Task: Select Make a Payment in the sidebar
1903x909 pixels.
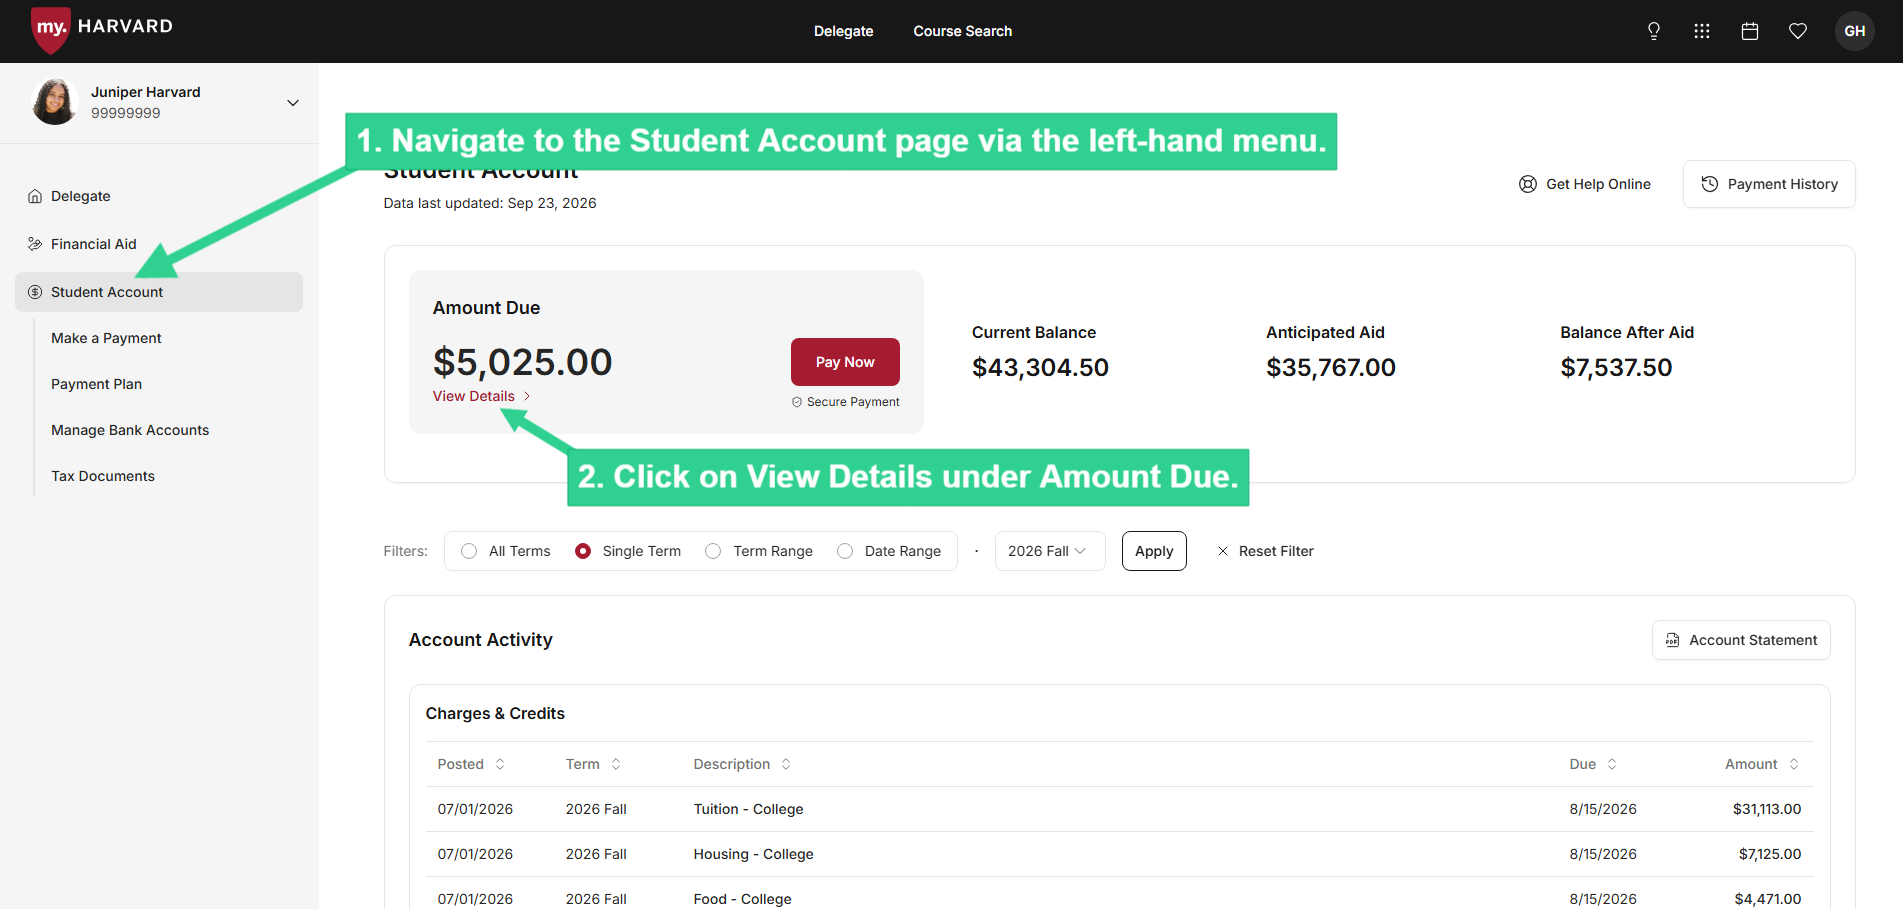Action: (106, 338)
